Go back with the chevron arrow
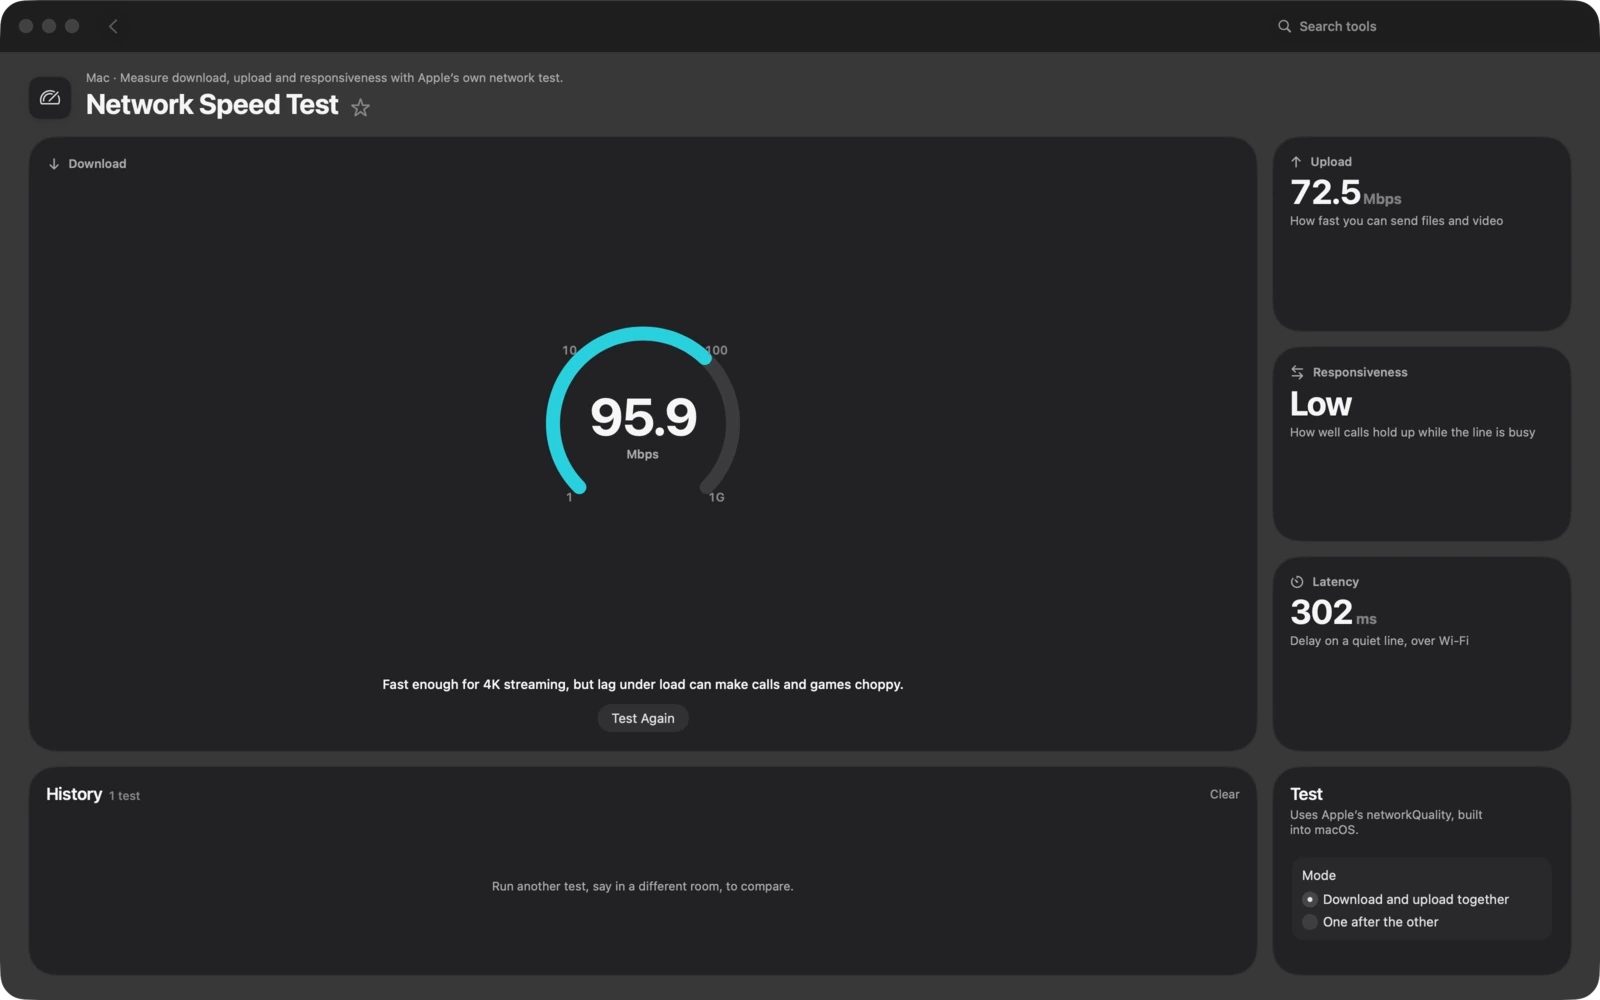 pos(113,26)
